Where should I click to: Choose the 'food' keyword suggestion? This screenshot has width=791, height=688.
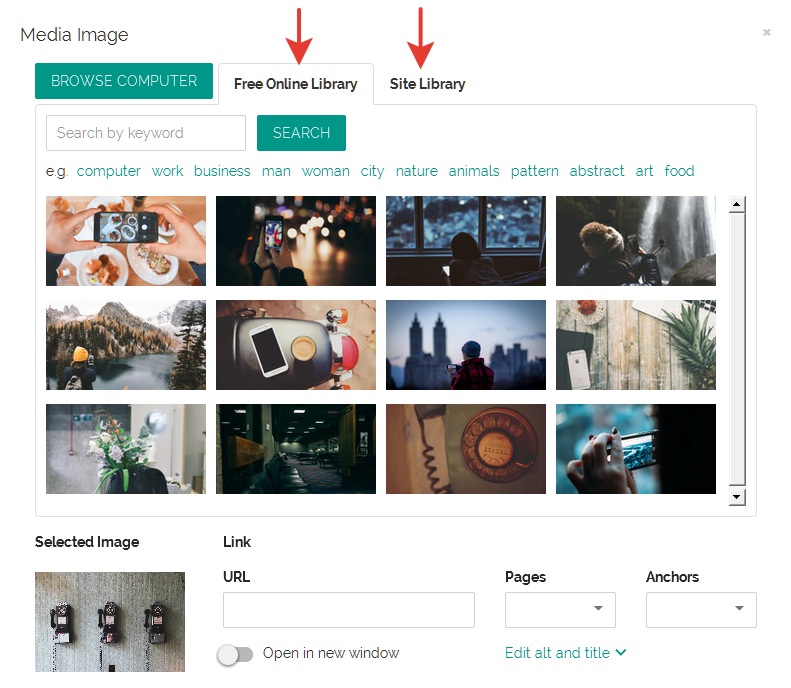[x=679, y=171]
